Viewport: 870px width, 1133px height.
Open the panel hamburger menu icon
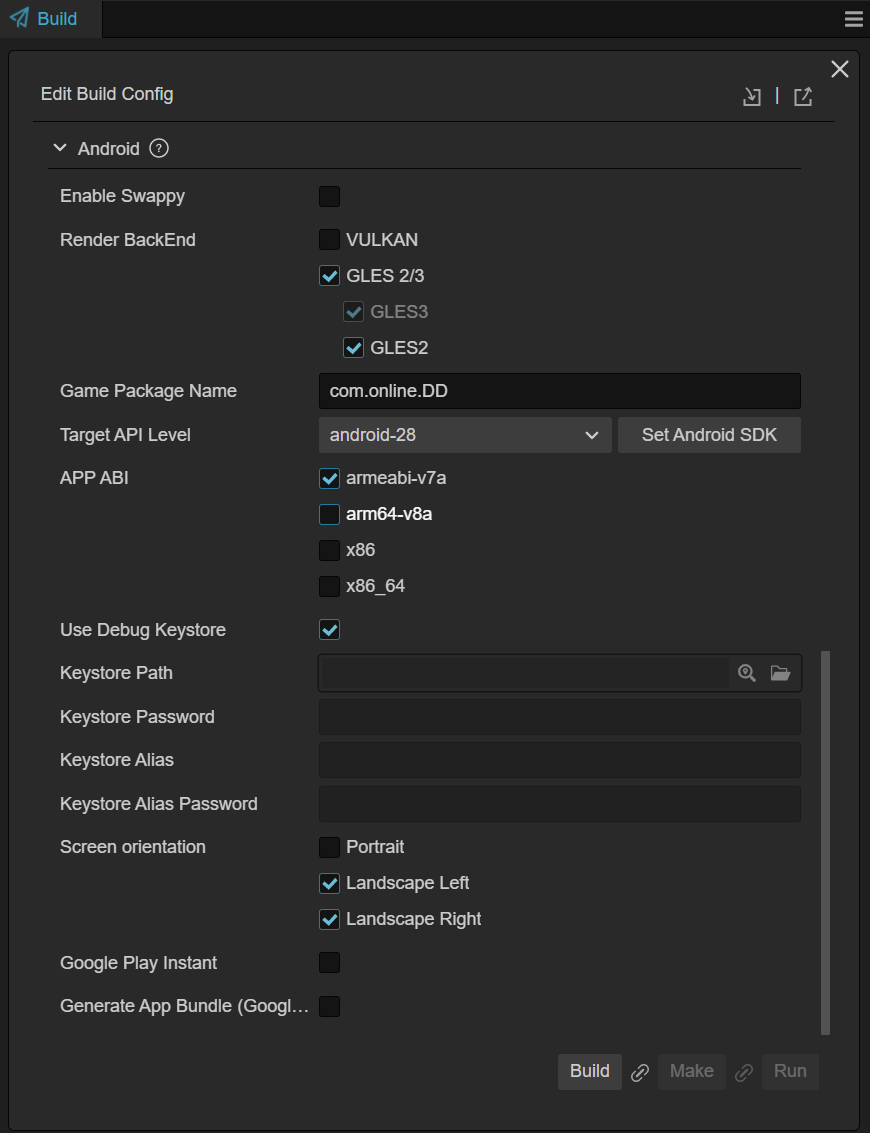point(854,19)
